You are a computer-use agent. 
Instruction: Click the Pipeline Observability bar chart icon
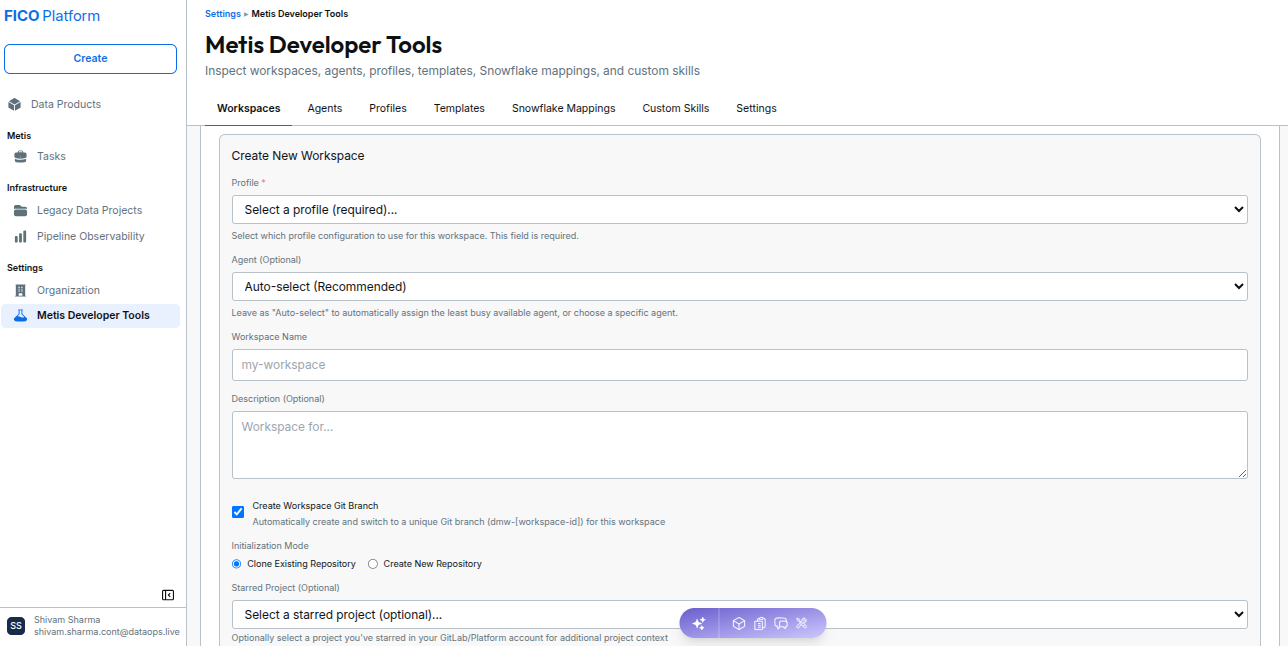click(20, 237)
